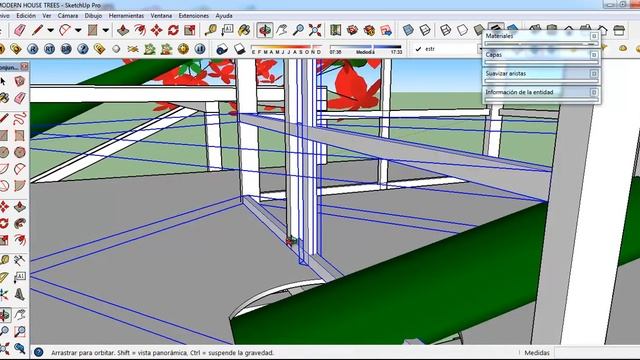640x360 pixels.
Task: Select the Offset tool in top toolbar
Action: click(140, 30)
